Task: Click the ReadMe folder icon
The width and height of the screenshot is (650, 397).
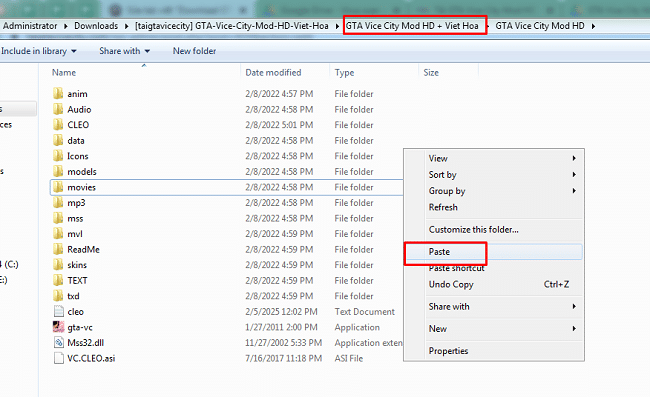Action: [x=58, y=249]
